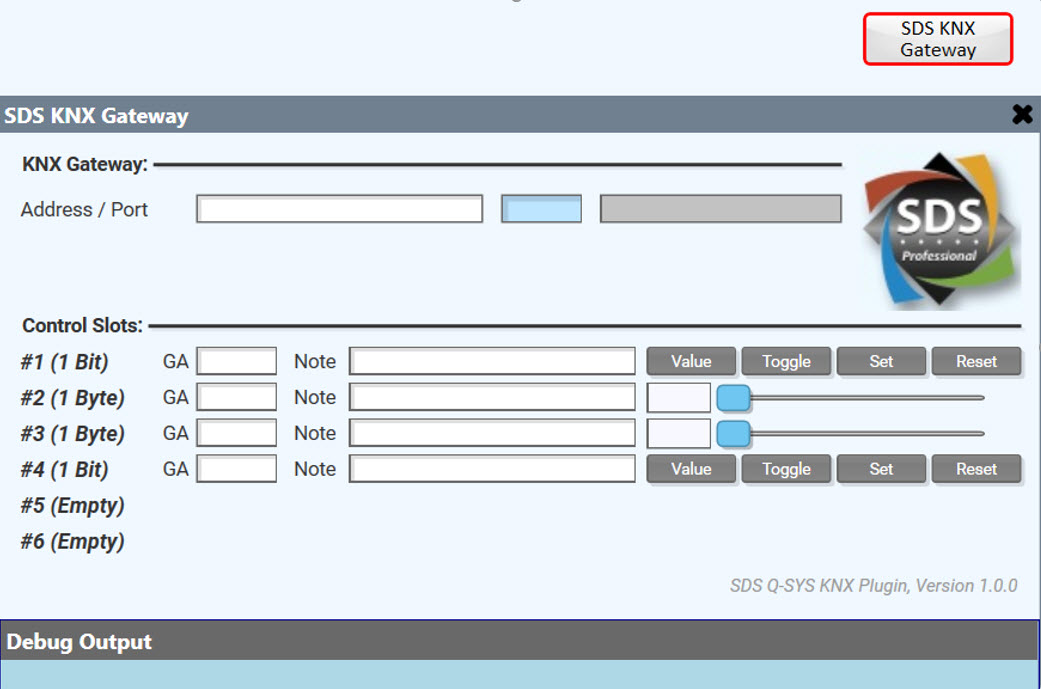Click the '#4 (1 Bit)' slot label

(x=64, y=469)
